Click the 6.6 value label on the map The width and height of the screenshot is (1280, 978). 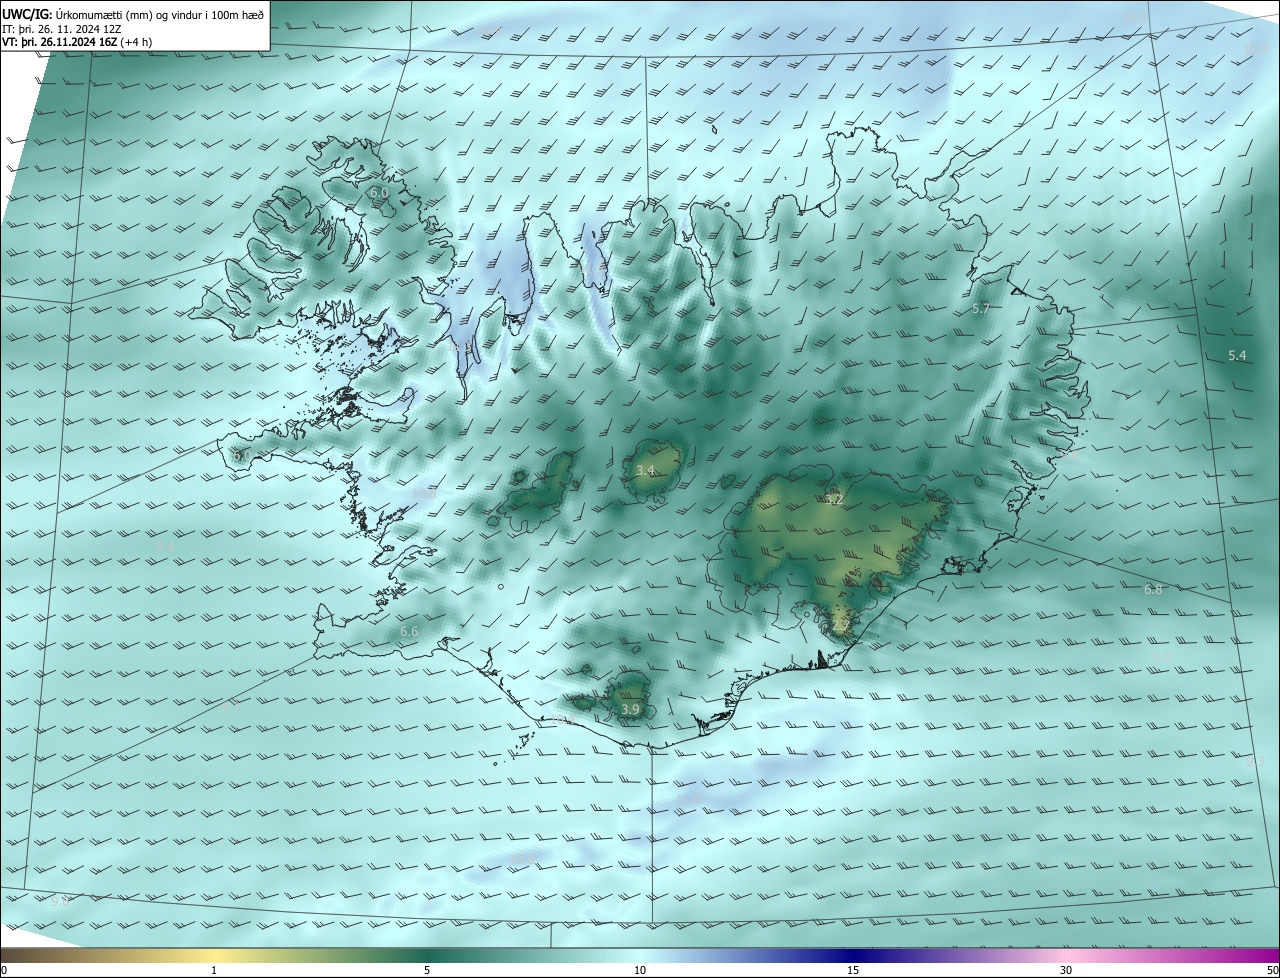click(409, 631)
